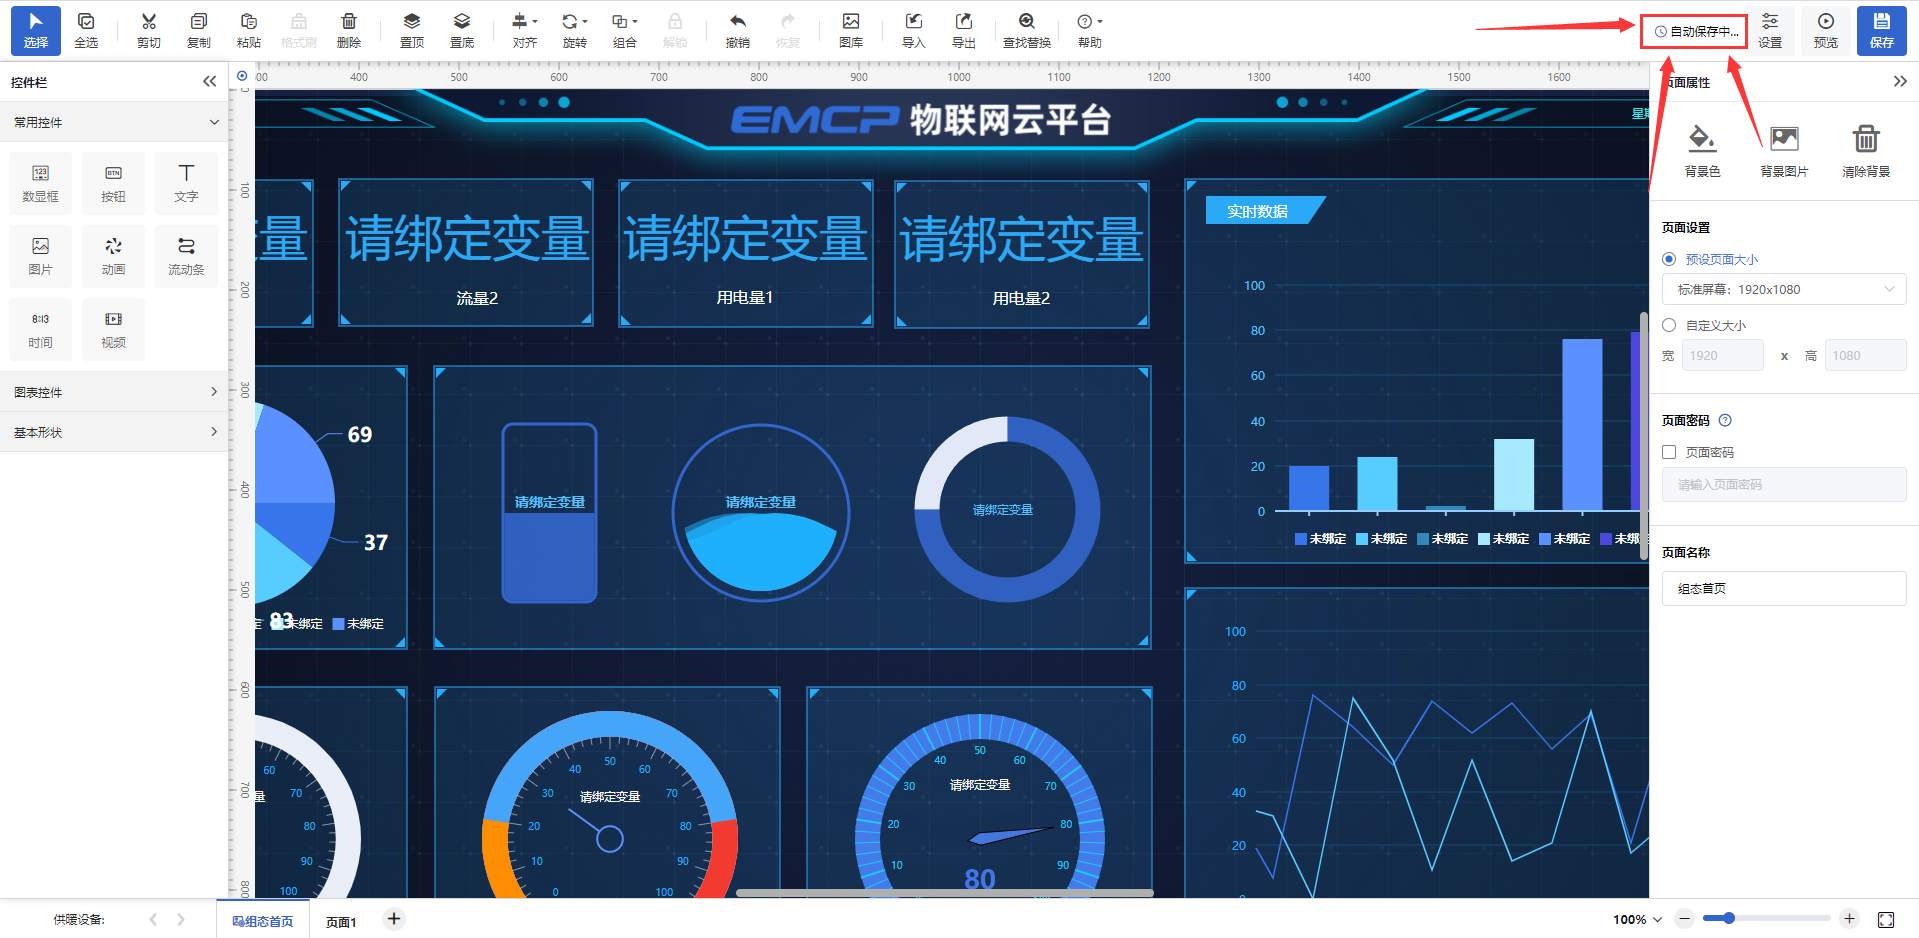This screenshot has height=938, width=1919.
Task: Click next device arrow beside 供暖设备
Action: click(180, 919)
